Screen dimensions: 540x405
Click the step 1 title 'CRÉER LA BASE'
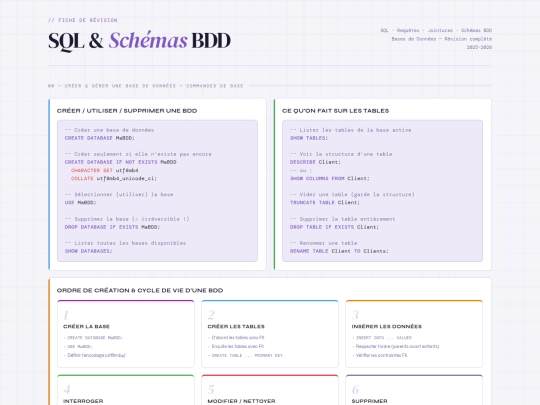tap(86, 326)
